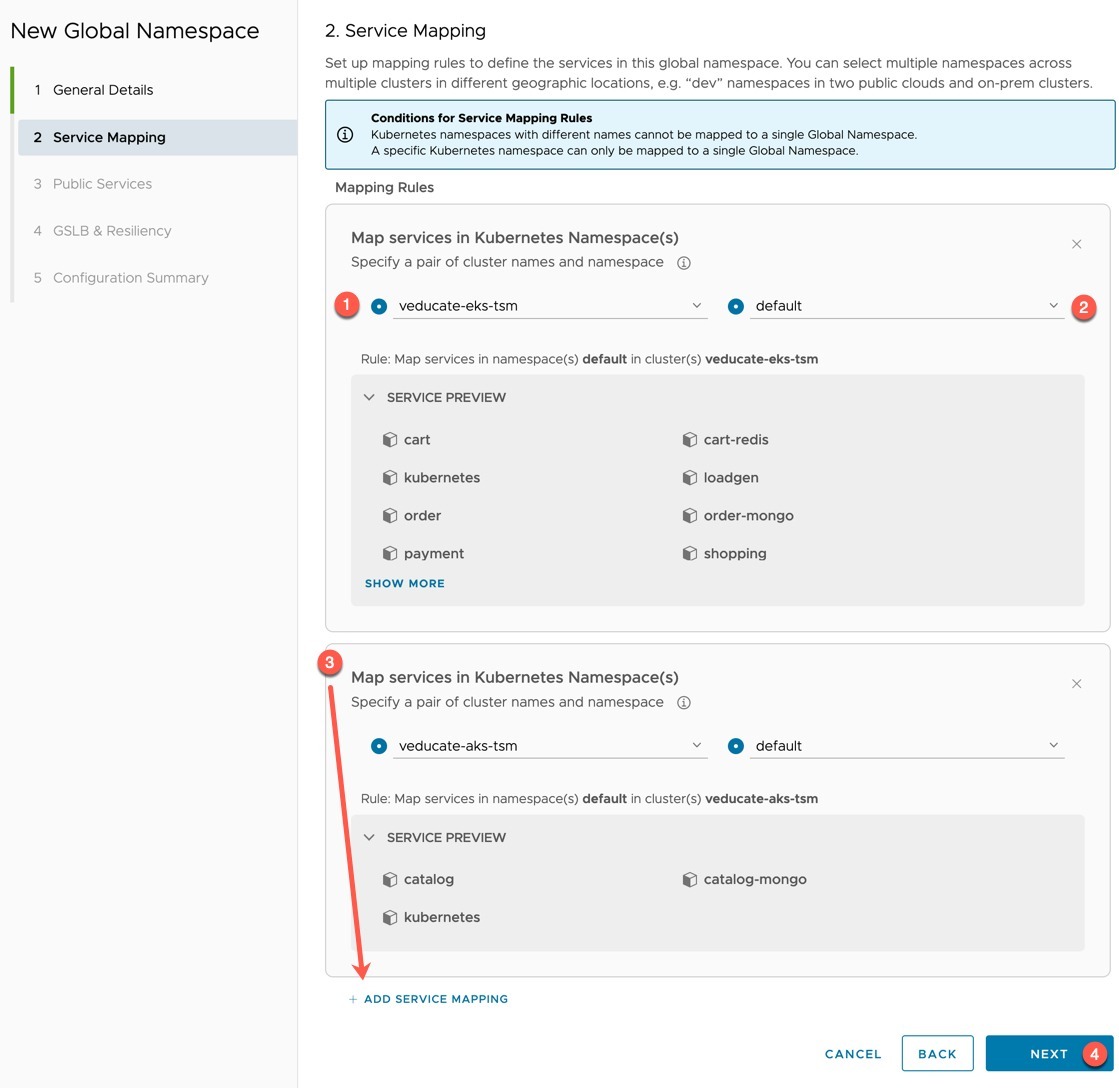Click the loadgen service cube icon
The height and width of the screenshot is (1088, 1119).
[x=689, y=477]
